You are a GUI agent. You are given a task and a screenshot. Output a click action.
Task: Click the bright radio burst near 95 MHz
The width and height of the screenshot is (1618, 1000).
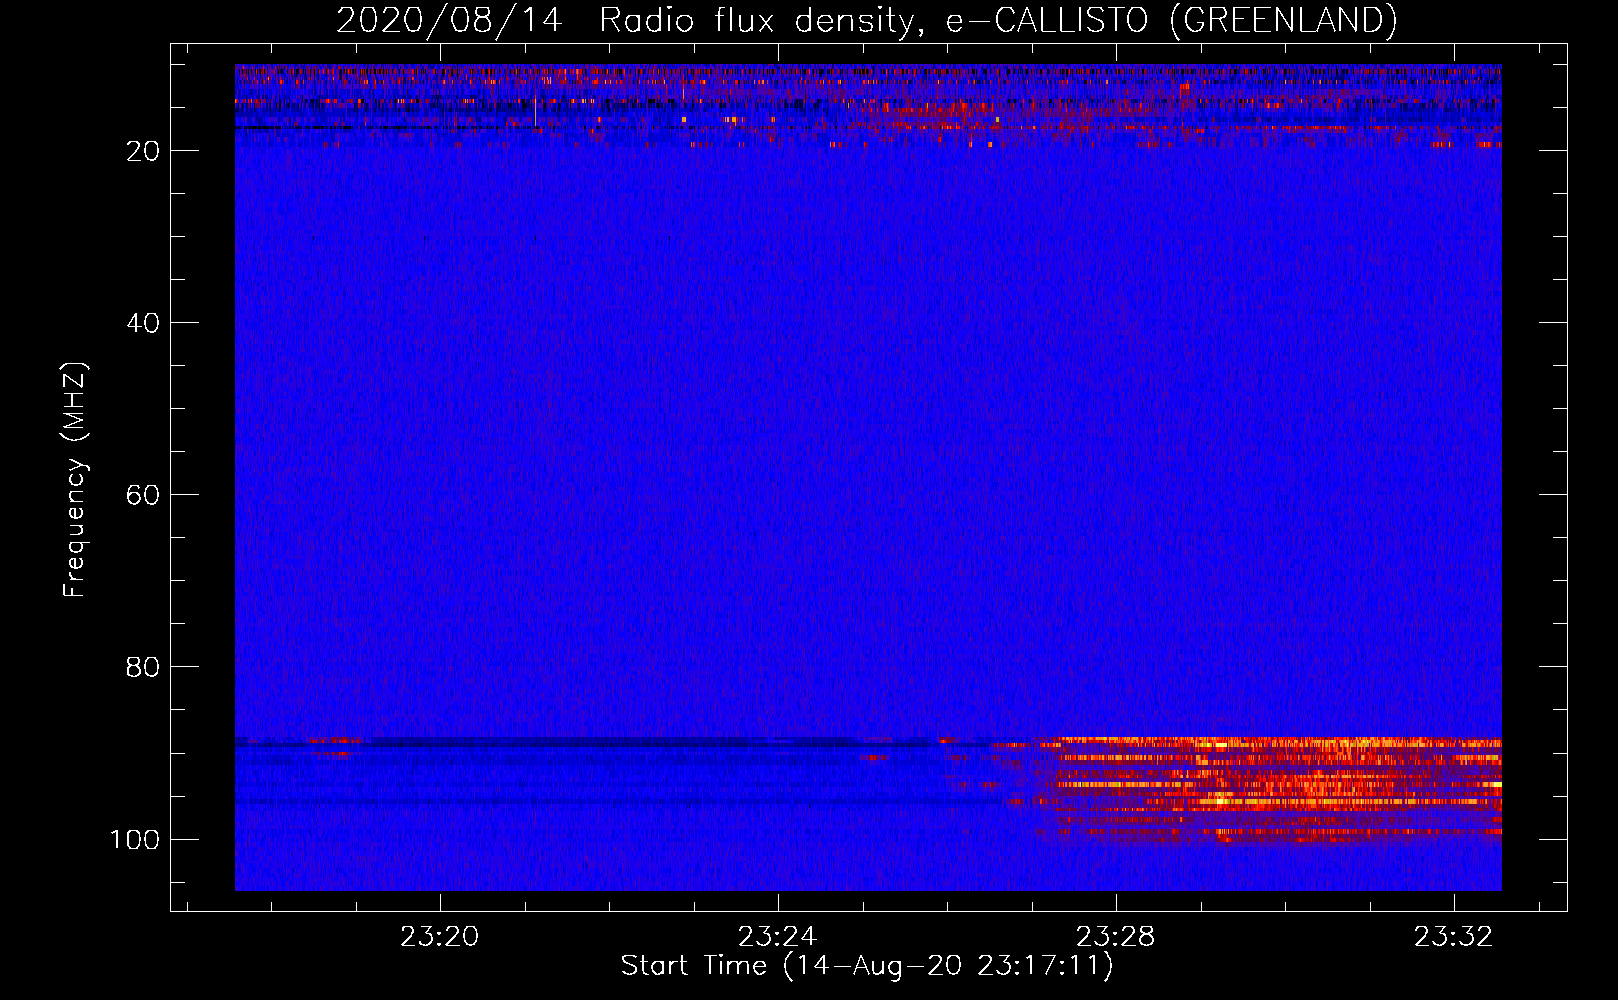1280,790
